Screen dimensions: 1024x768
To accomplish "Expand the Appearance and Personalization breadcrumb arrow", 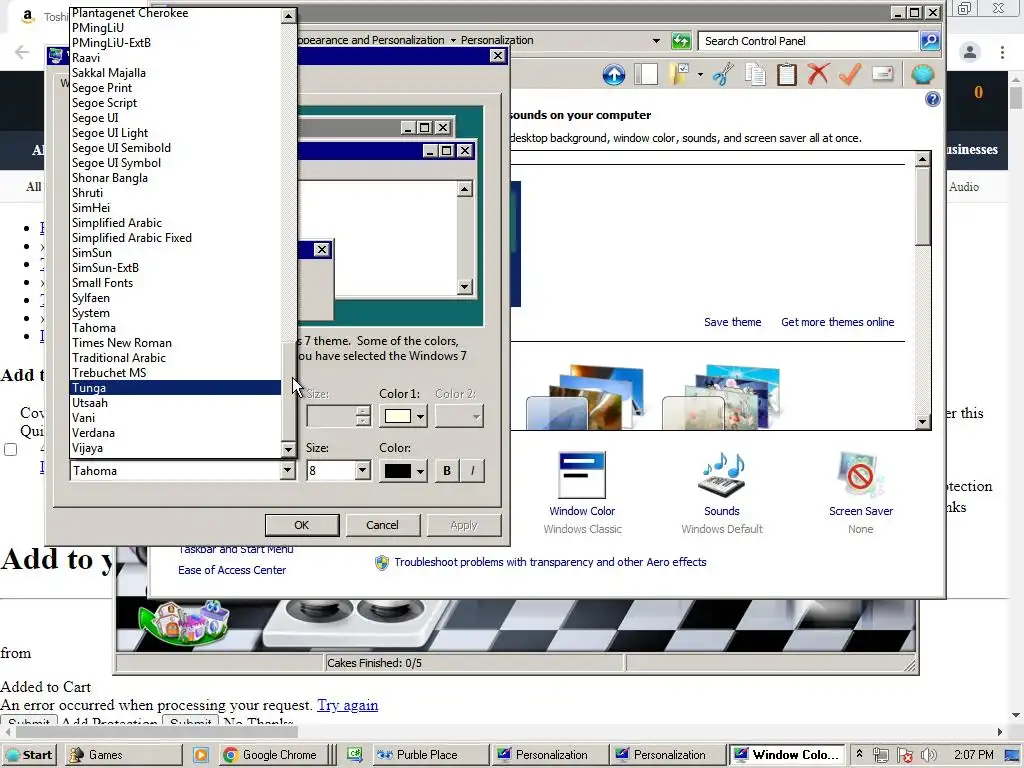I will [x=453, y=40].
